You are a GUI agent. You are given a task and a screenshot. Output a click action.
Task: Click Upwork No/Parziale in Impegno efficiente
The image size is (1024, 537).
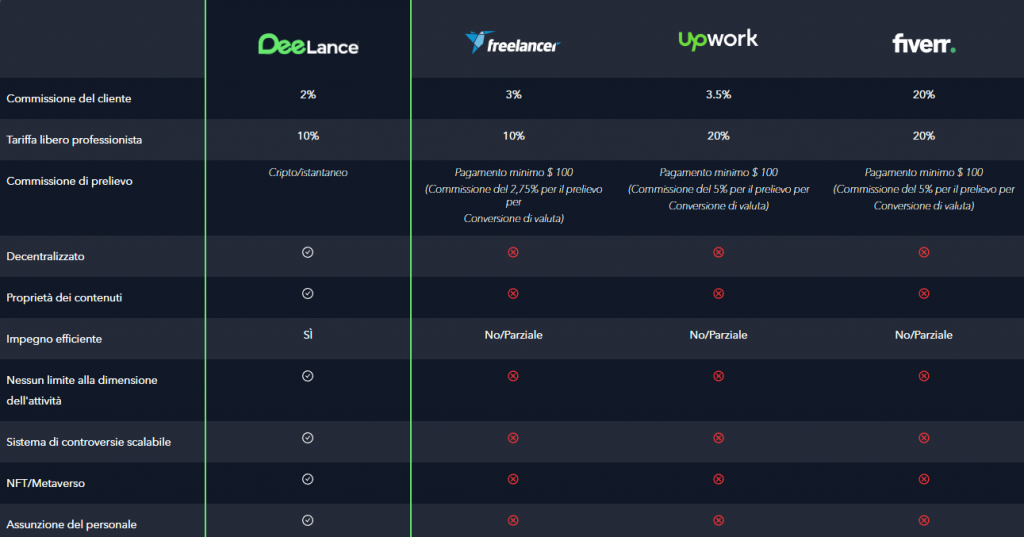(x=718, y=335)
